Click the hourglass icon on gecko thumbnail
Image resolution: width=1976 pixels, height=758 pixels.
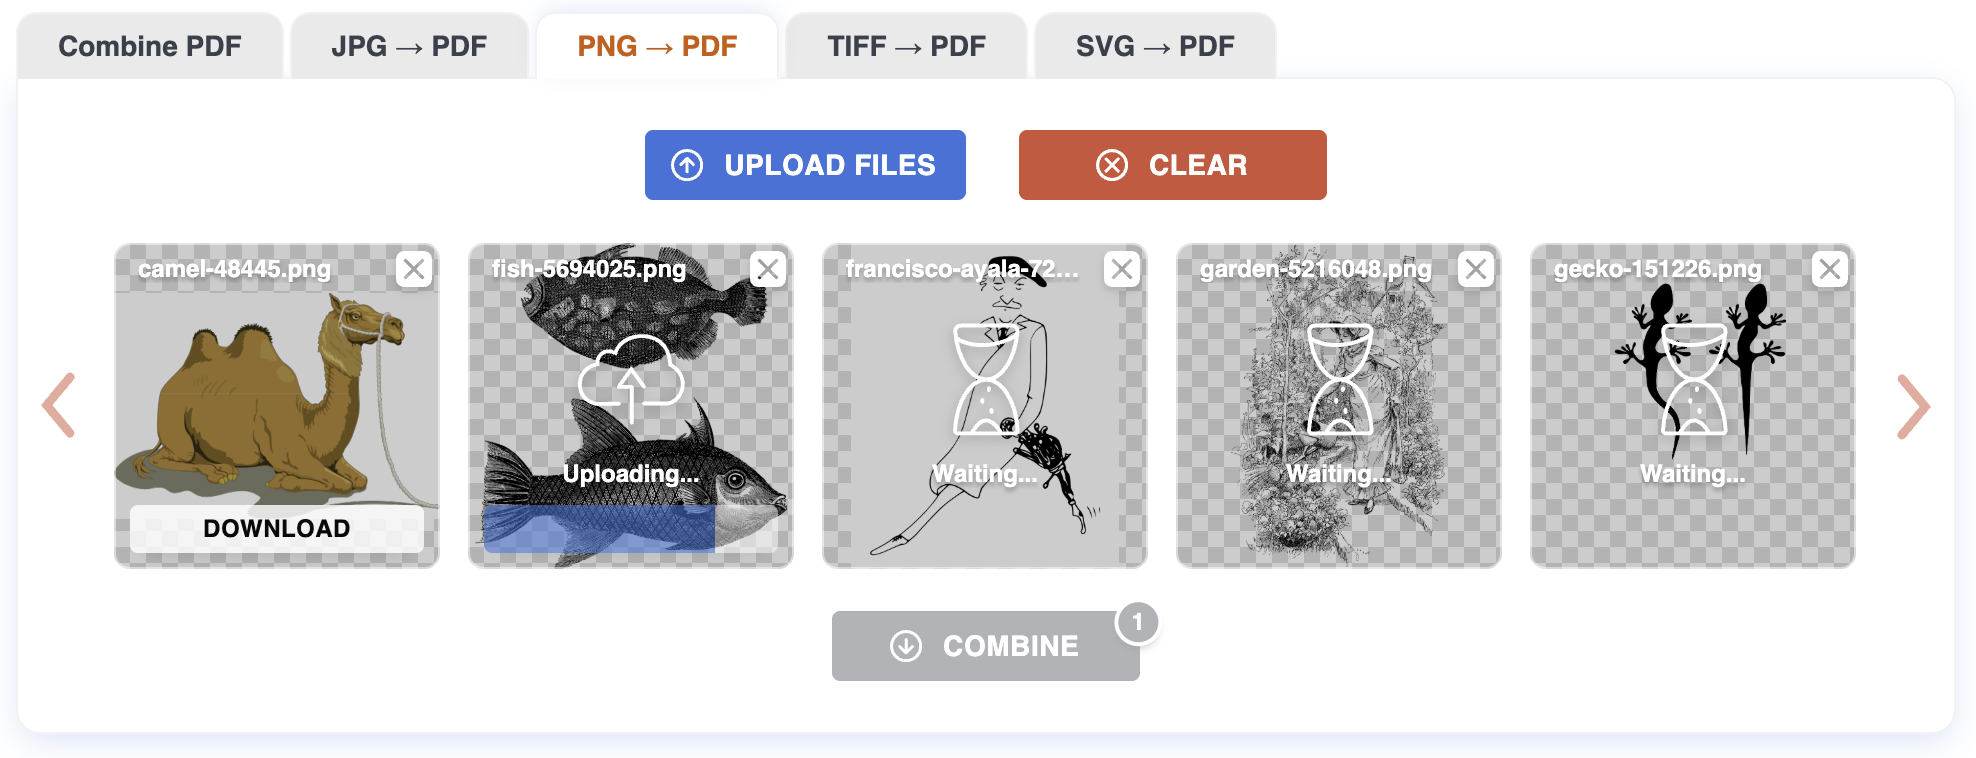(x=1693, y=379)
